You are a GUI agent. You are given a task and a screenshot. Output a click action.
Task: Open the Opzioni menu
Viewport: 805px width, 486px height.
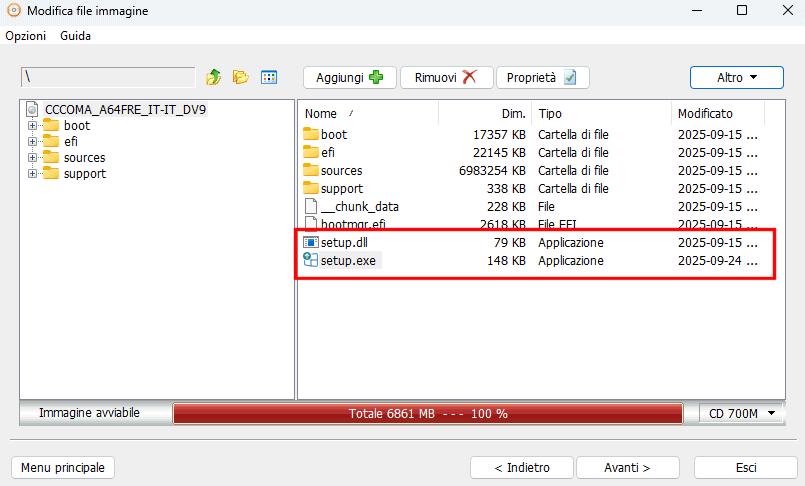(x=26, y=36)
